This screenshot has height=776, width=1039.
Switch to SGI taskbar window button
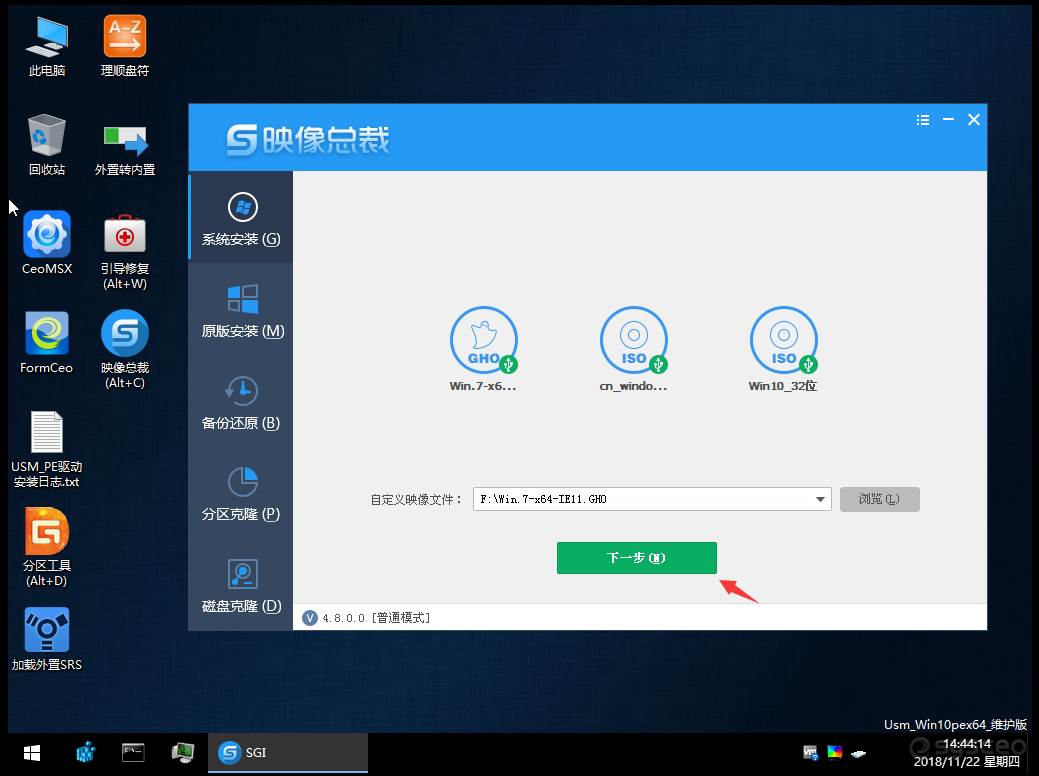(288, 753)
